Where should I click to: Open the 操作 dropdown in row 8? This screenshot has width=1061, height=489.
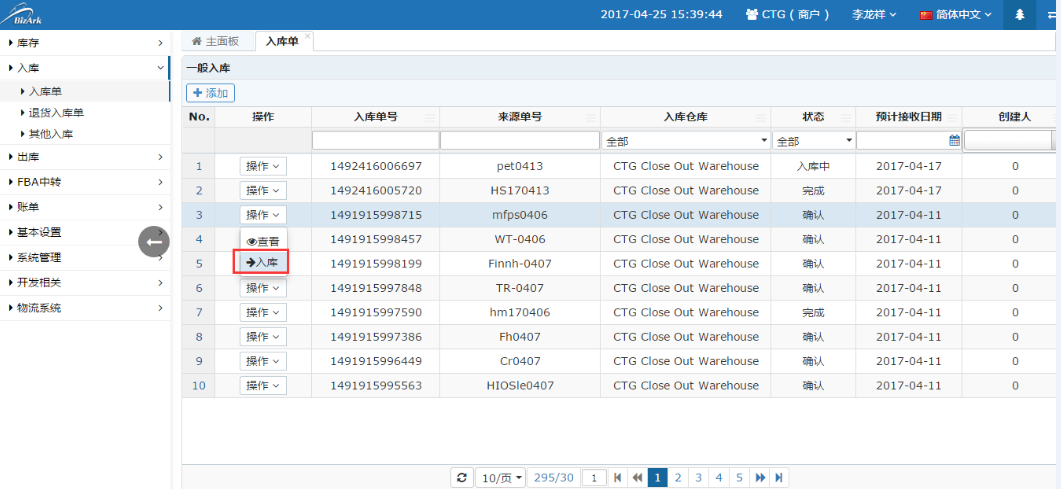pyautogui.click(x=263, y=337)
